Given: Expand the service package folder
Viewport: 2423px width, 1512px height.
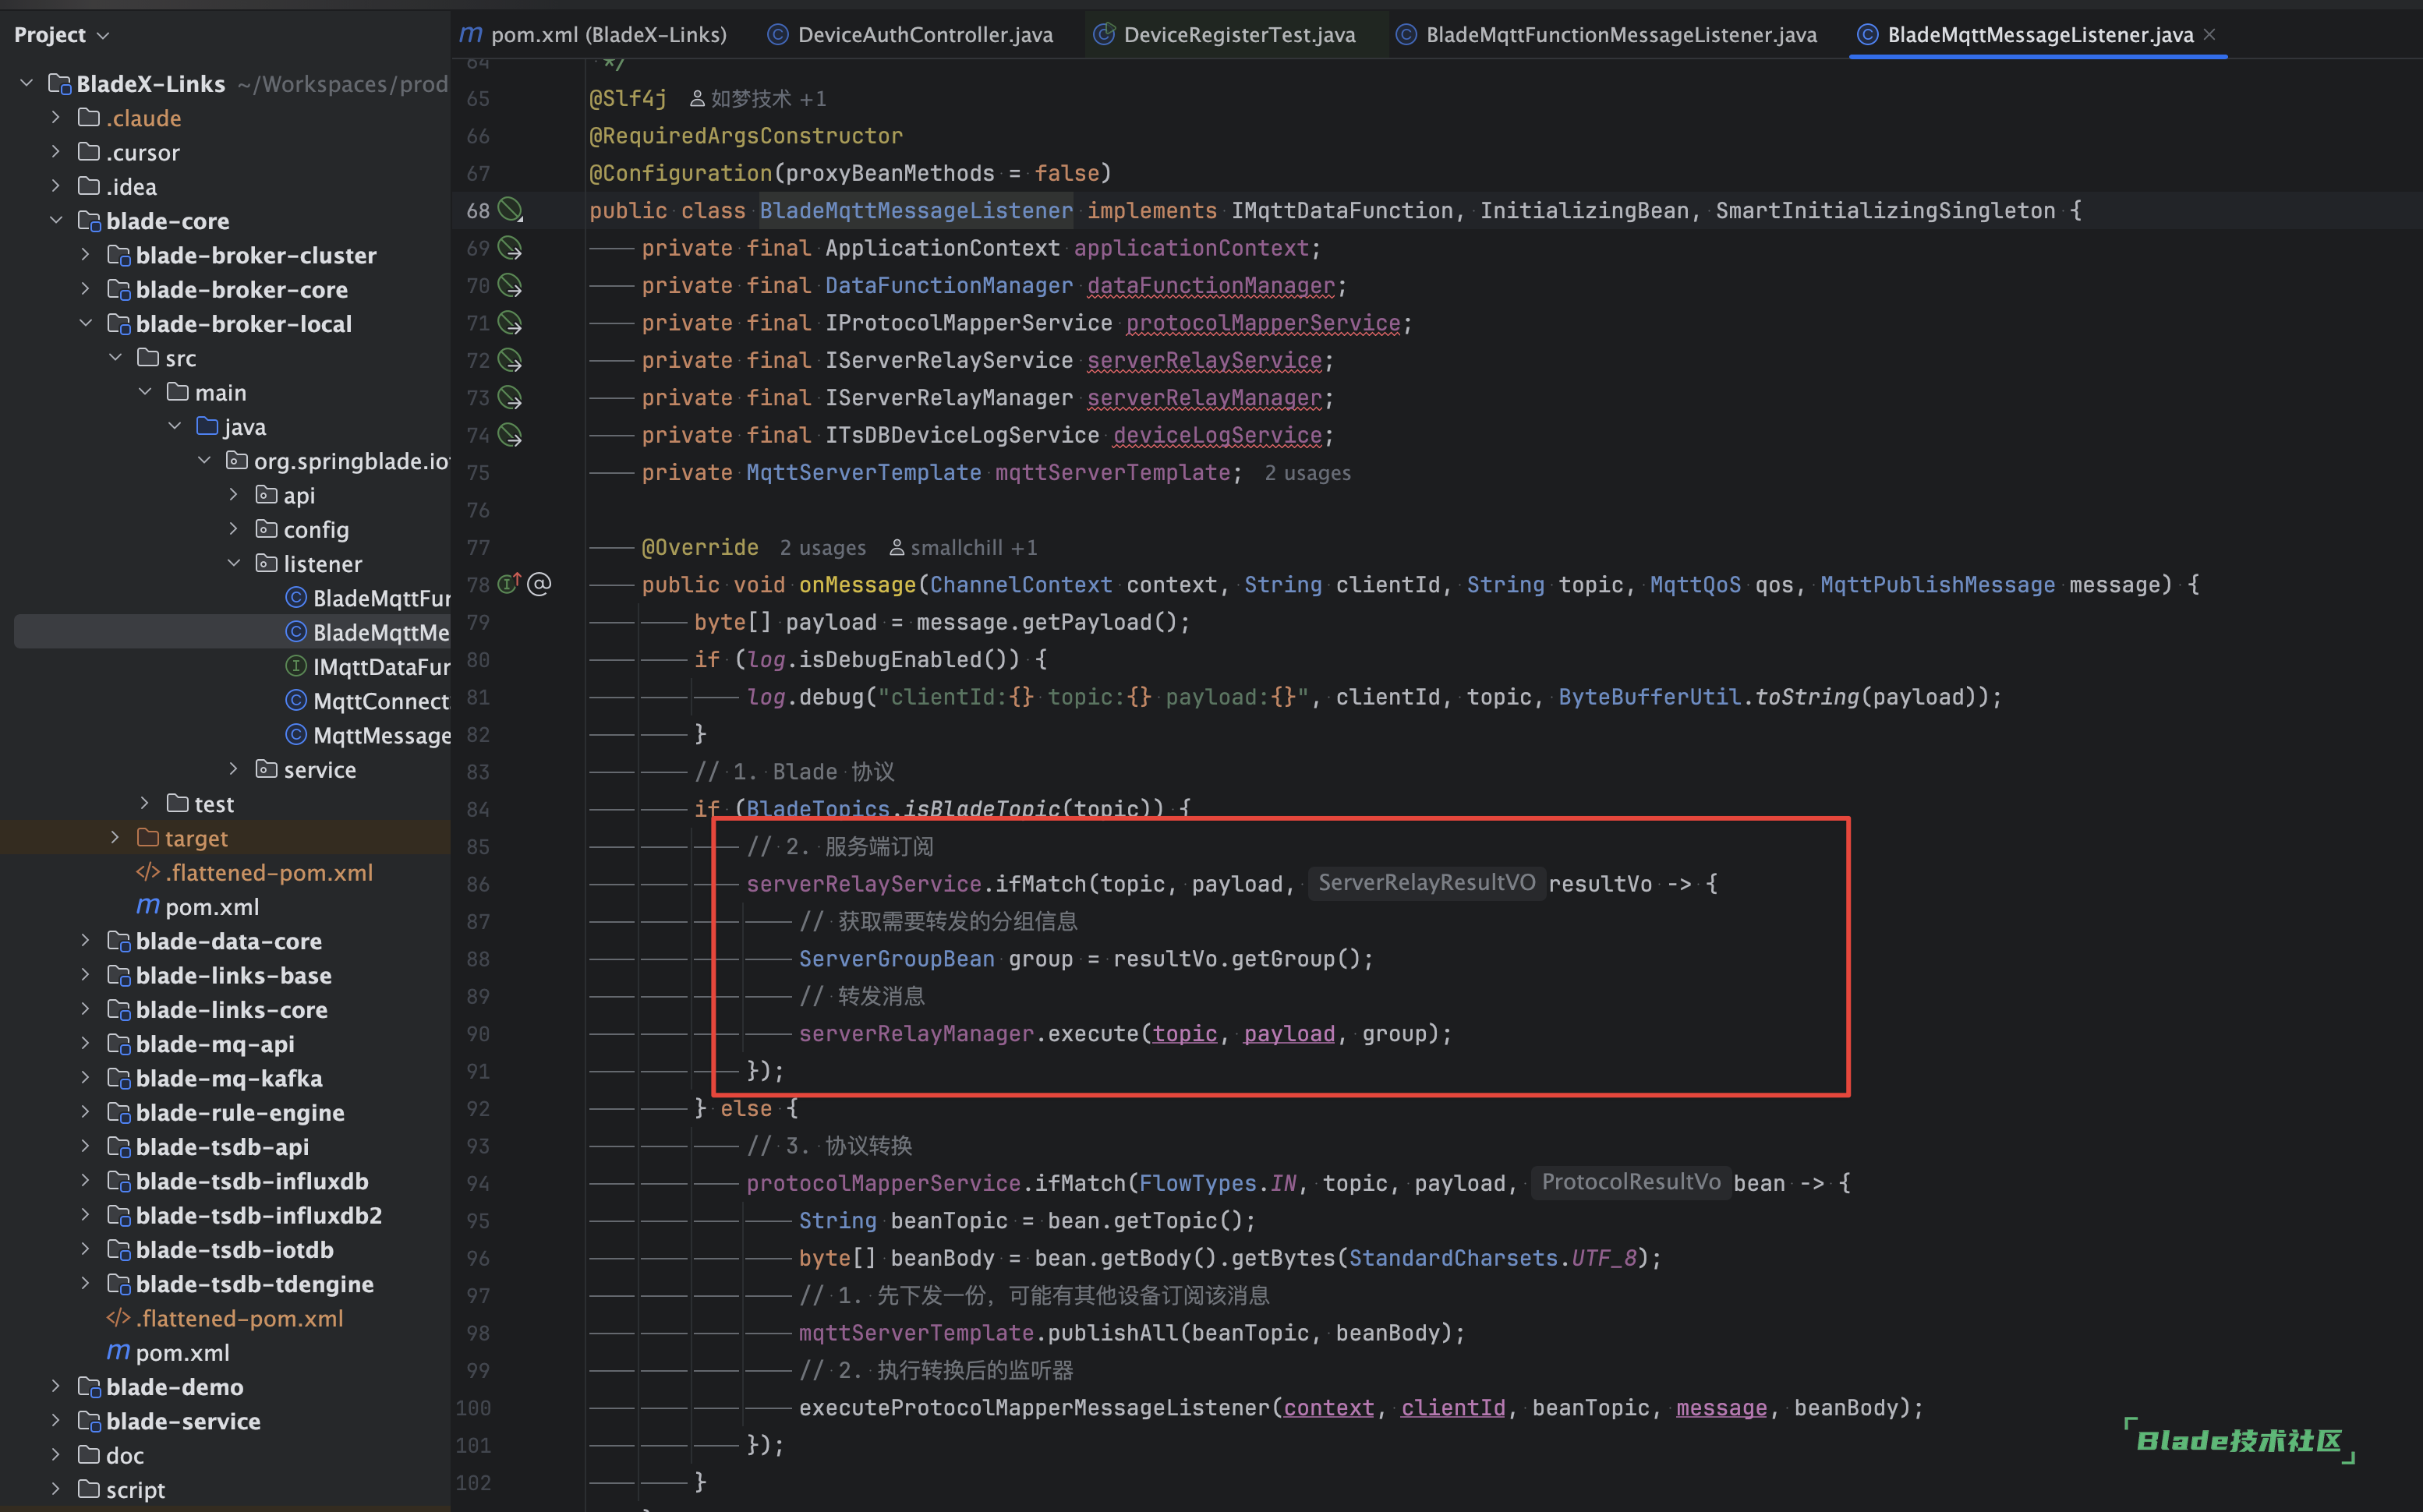Looking at the screenshot, I should point(234,770).
